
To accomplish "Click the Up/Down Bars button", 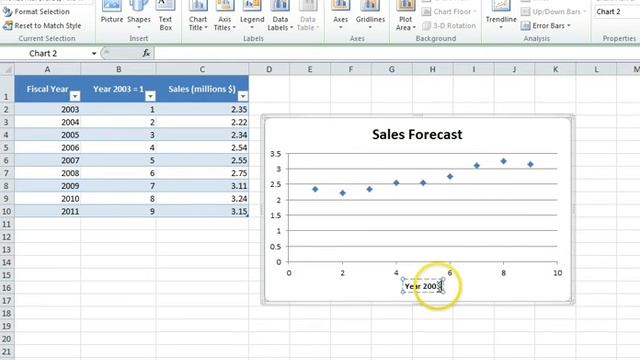I will click(553, 11).
